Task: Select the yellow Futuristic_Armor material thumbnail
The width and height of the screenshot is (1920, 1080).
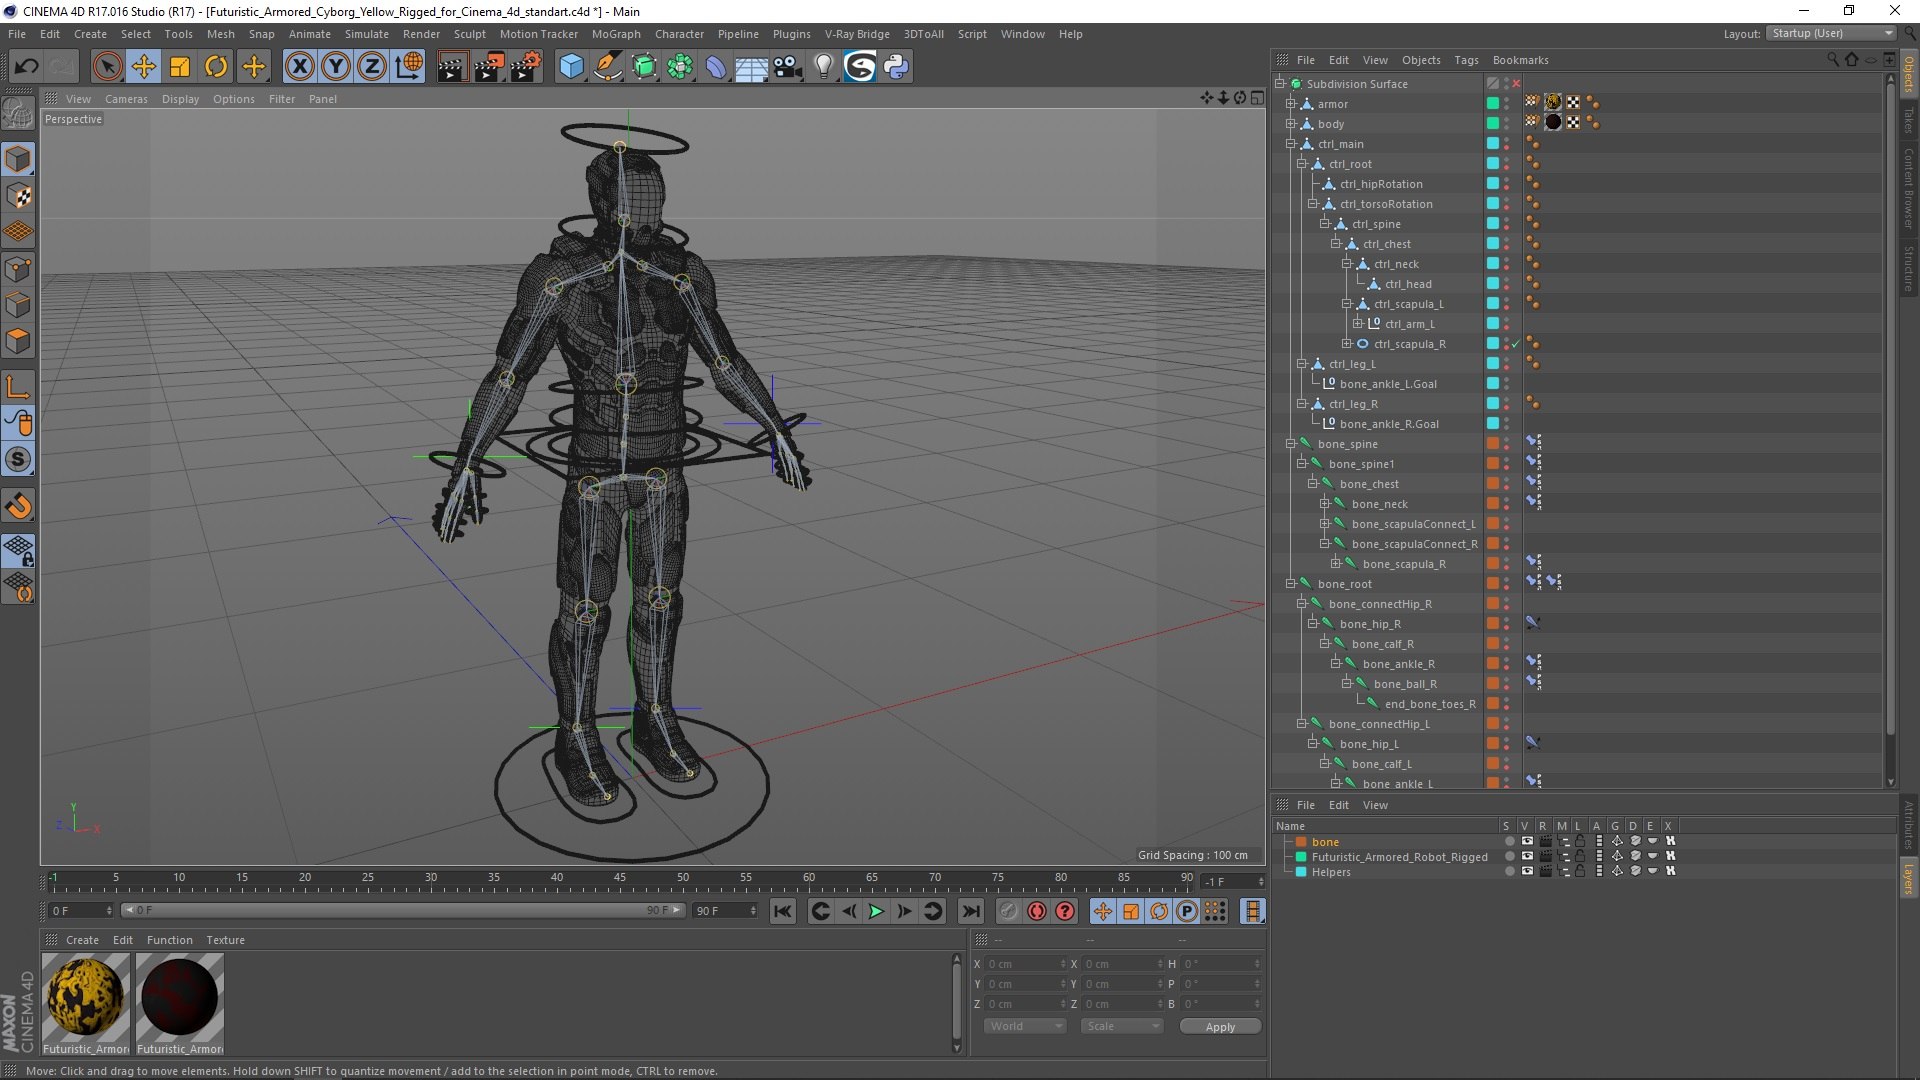Action: tap(86, 997)
